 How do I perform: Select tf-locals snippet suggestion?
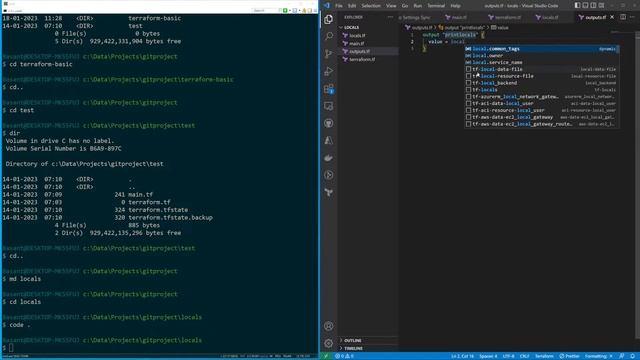541,90
